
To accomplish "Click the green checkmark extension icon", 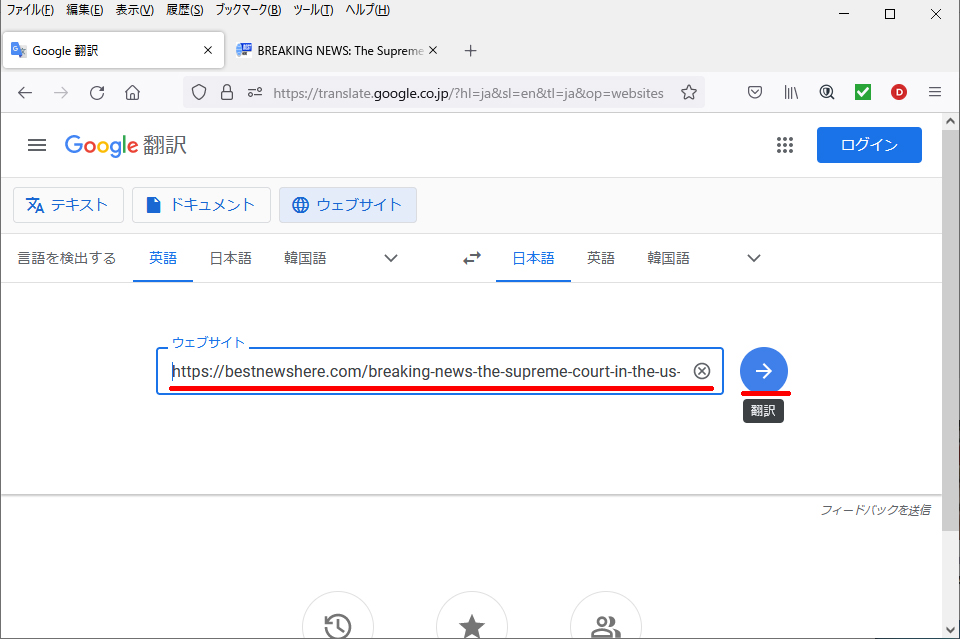I will coord(863,92).
